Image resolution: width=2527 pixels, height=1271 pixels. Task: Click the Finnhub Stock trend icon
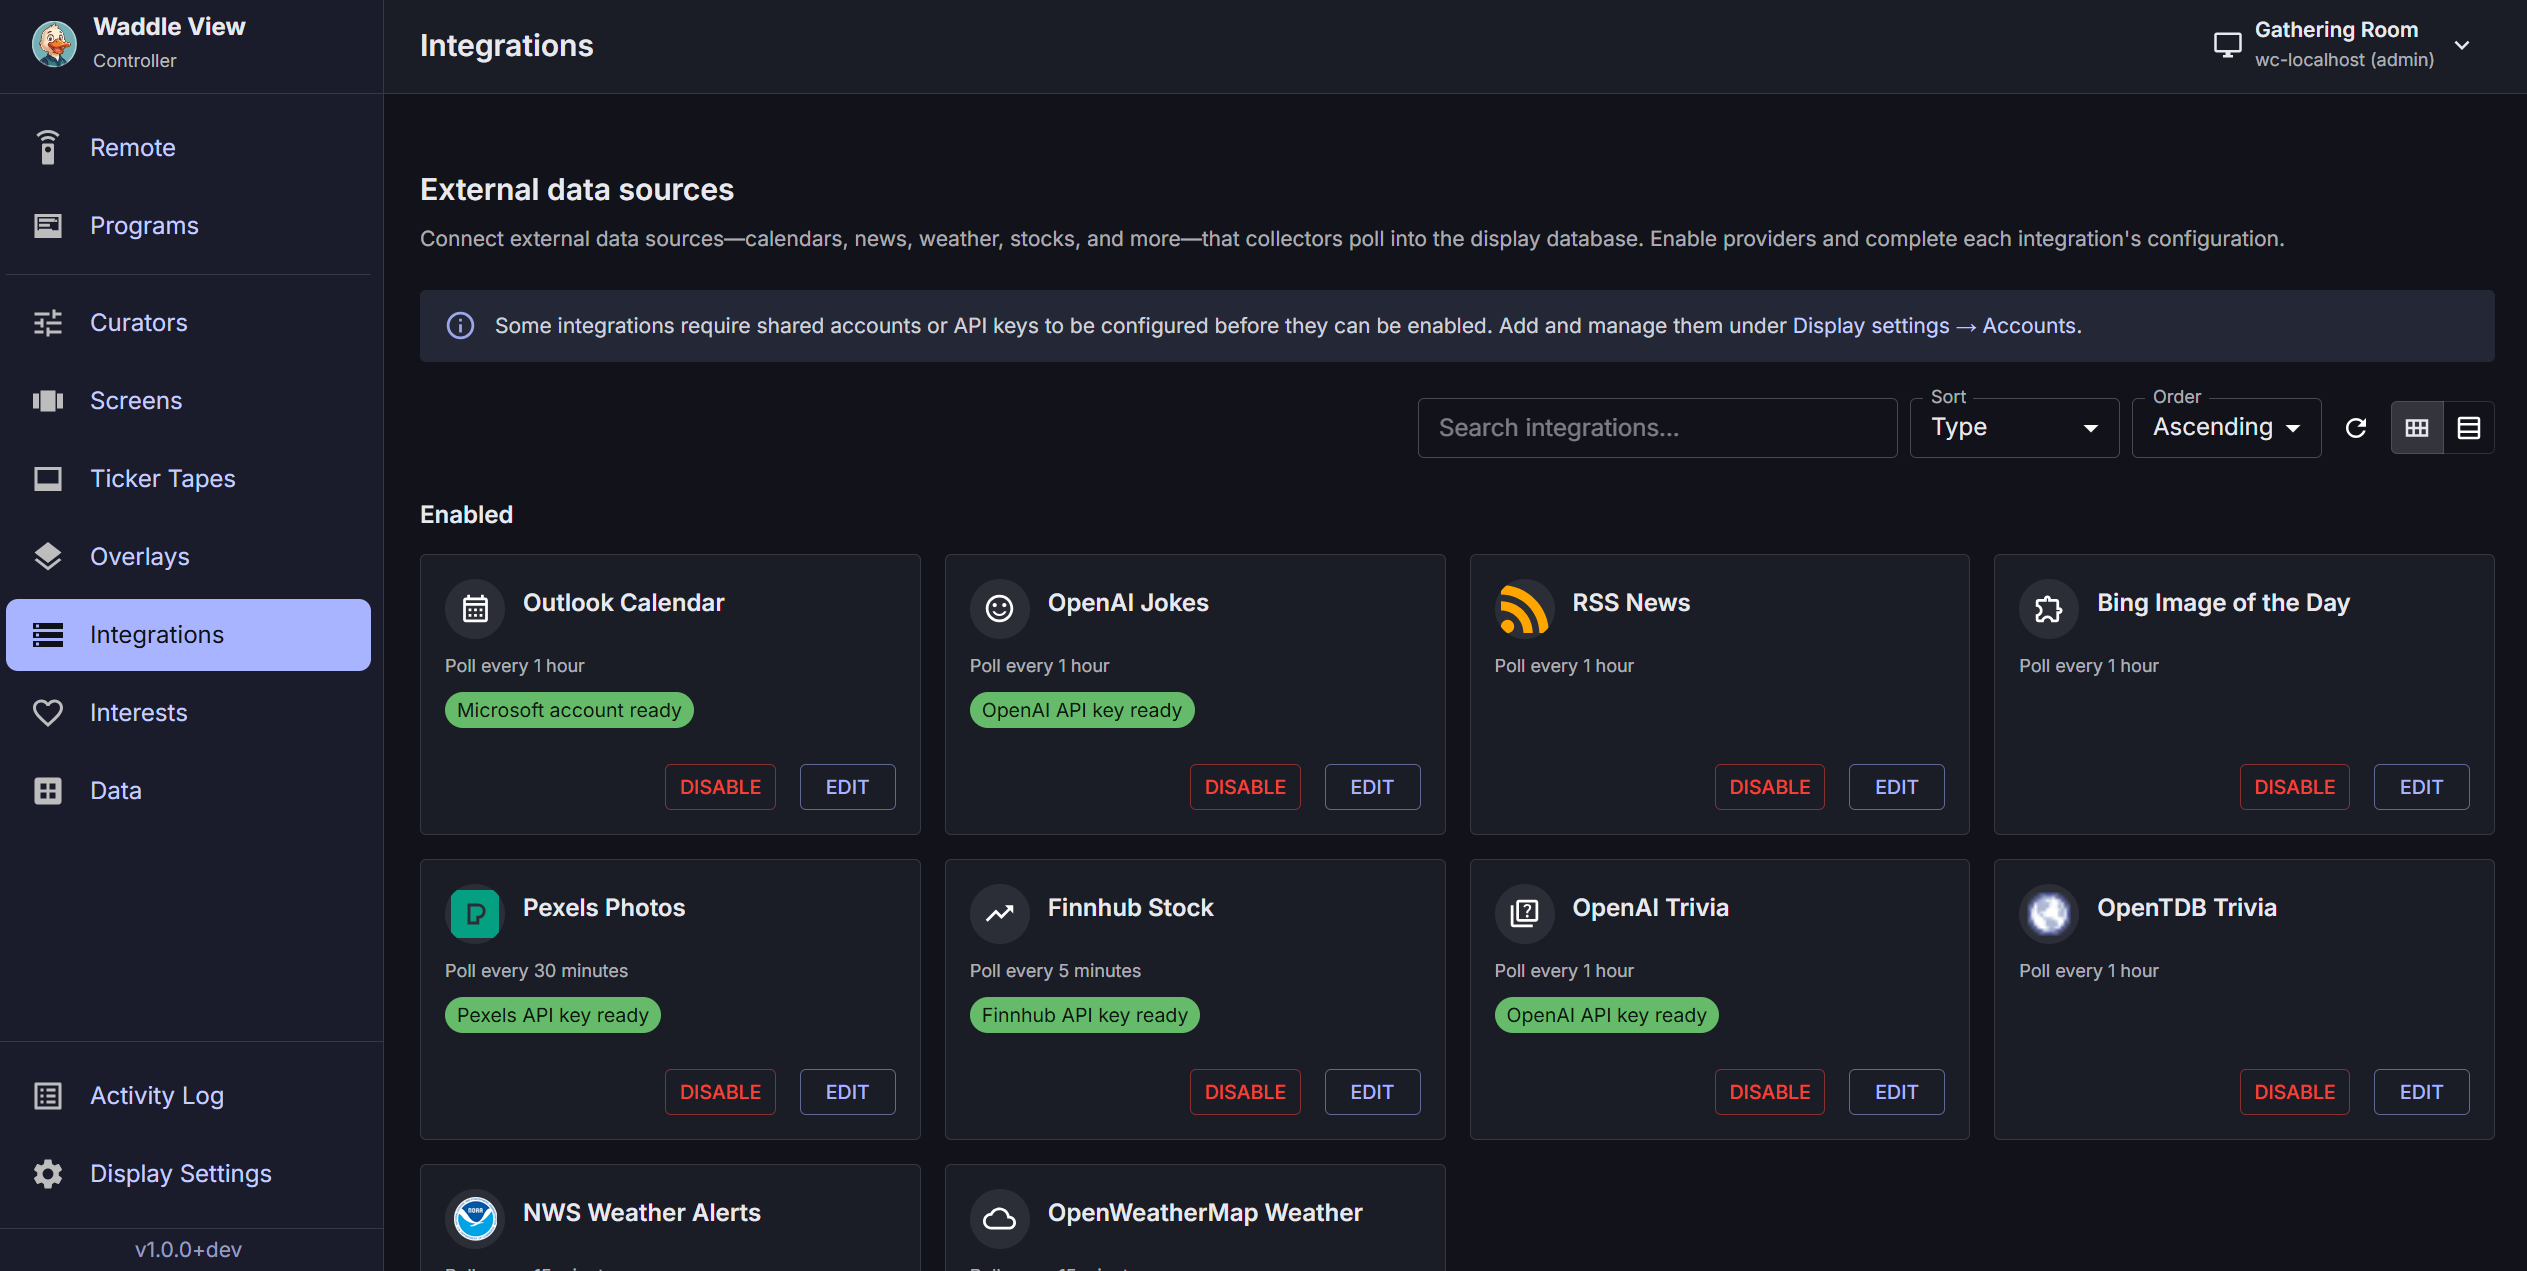[999, 913]
